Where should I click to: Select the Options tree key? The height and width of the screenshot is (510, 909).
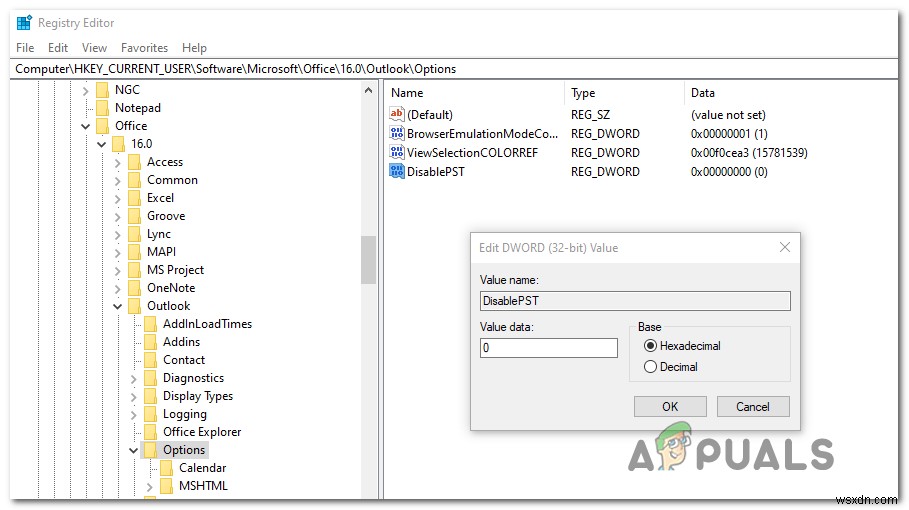tap(184, 450)
